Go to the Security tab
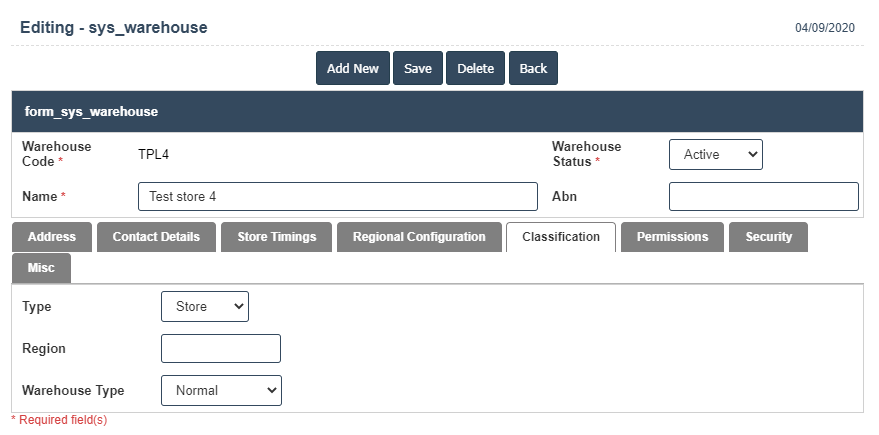This screenshot has width=879, height=435. click(x=768, y=237)
